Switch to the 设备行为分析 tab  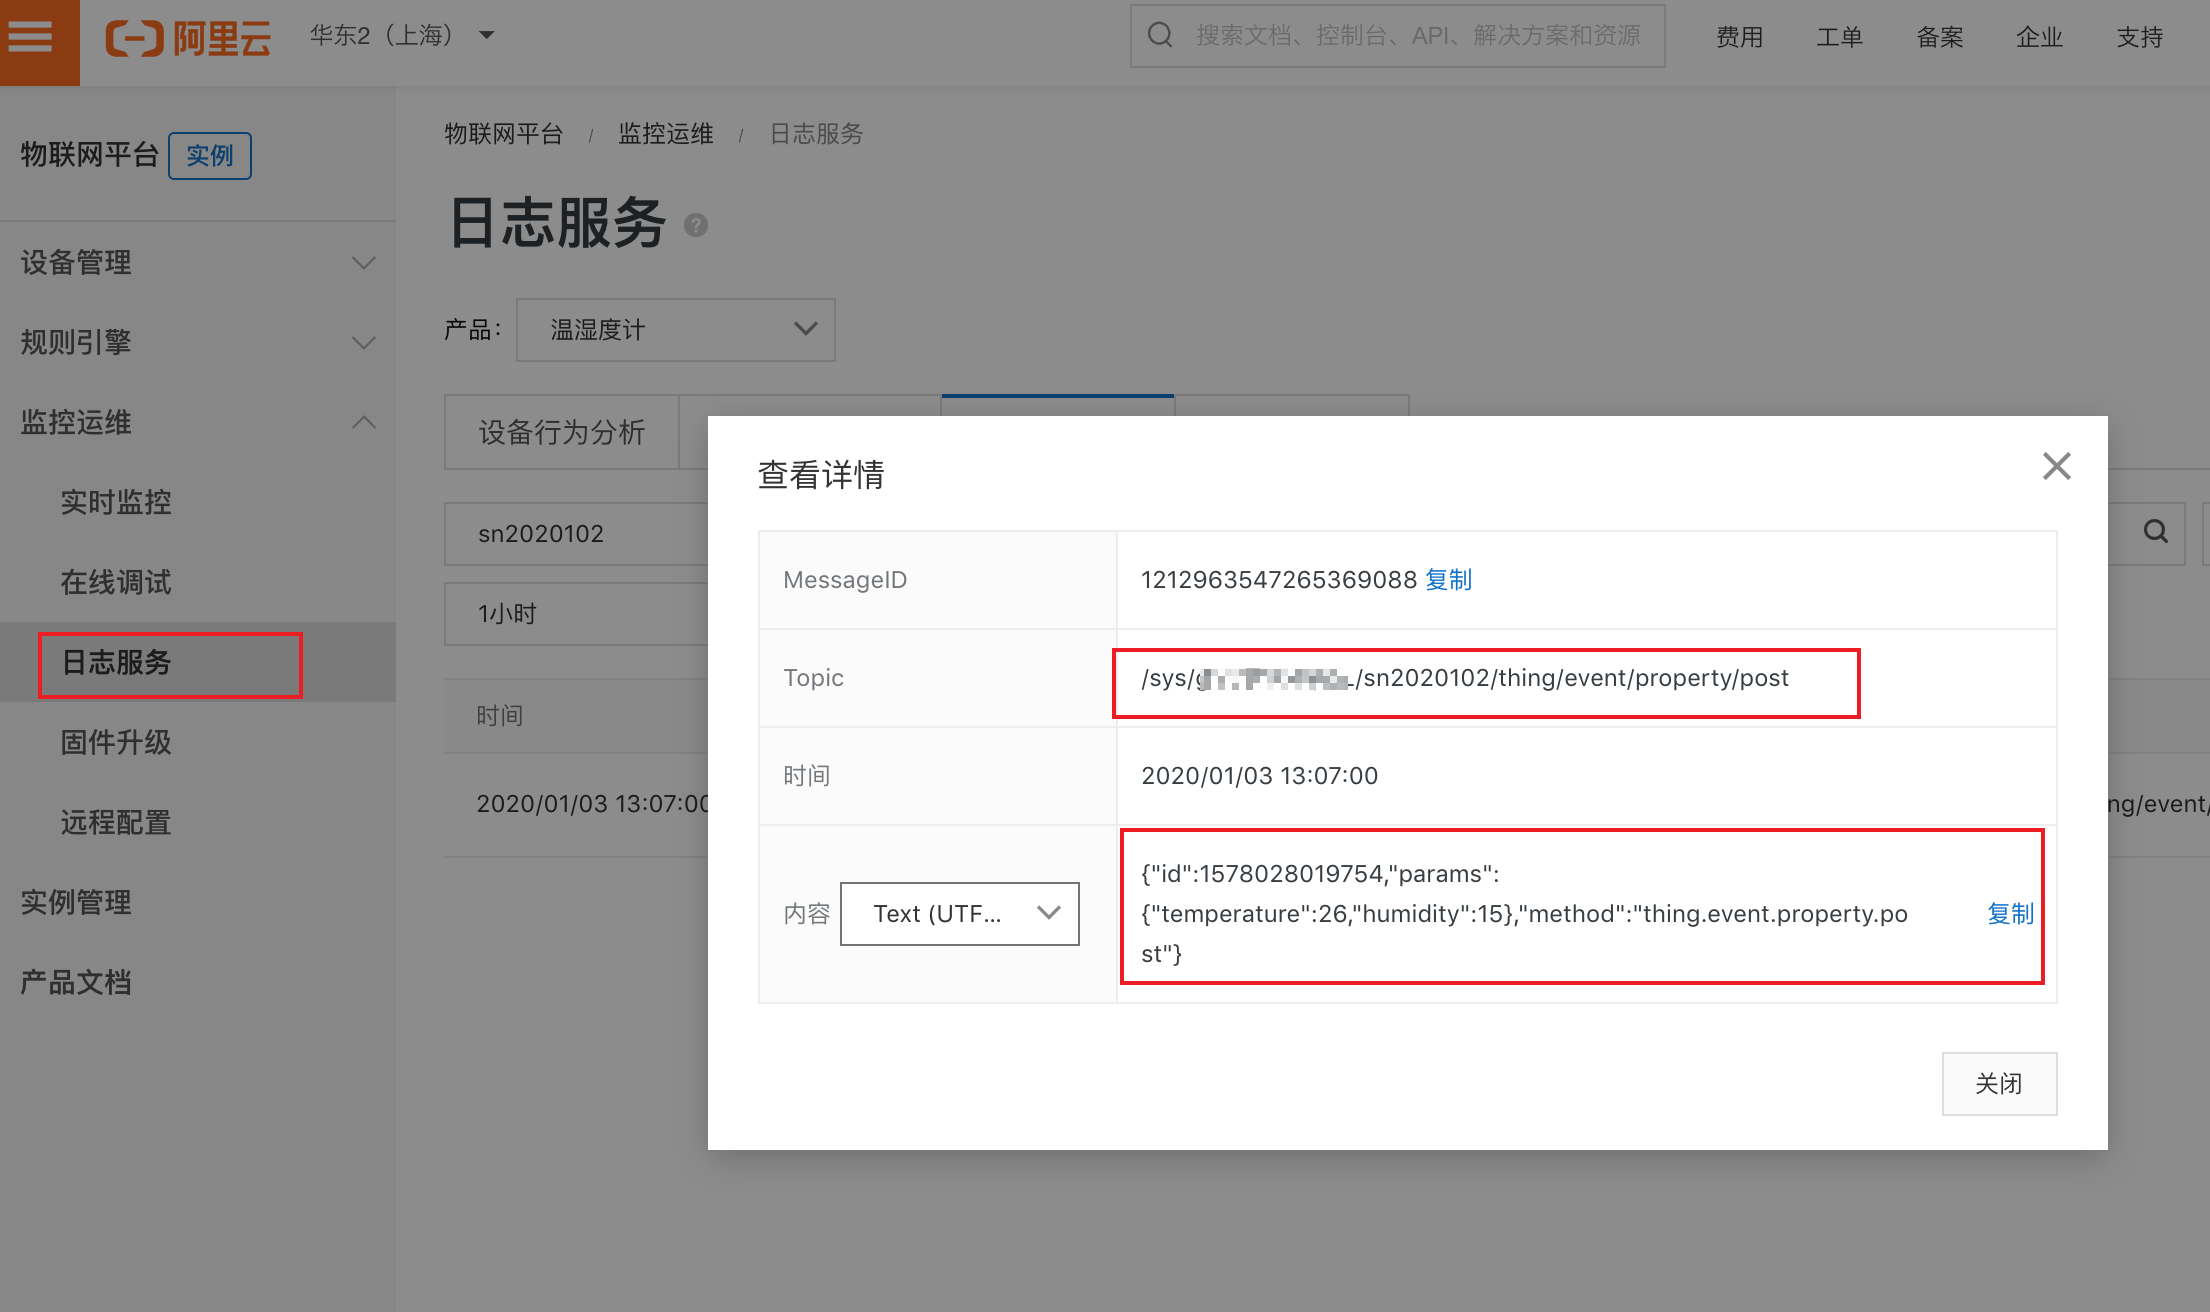click(x=562, y=433)
